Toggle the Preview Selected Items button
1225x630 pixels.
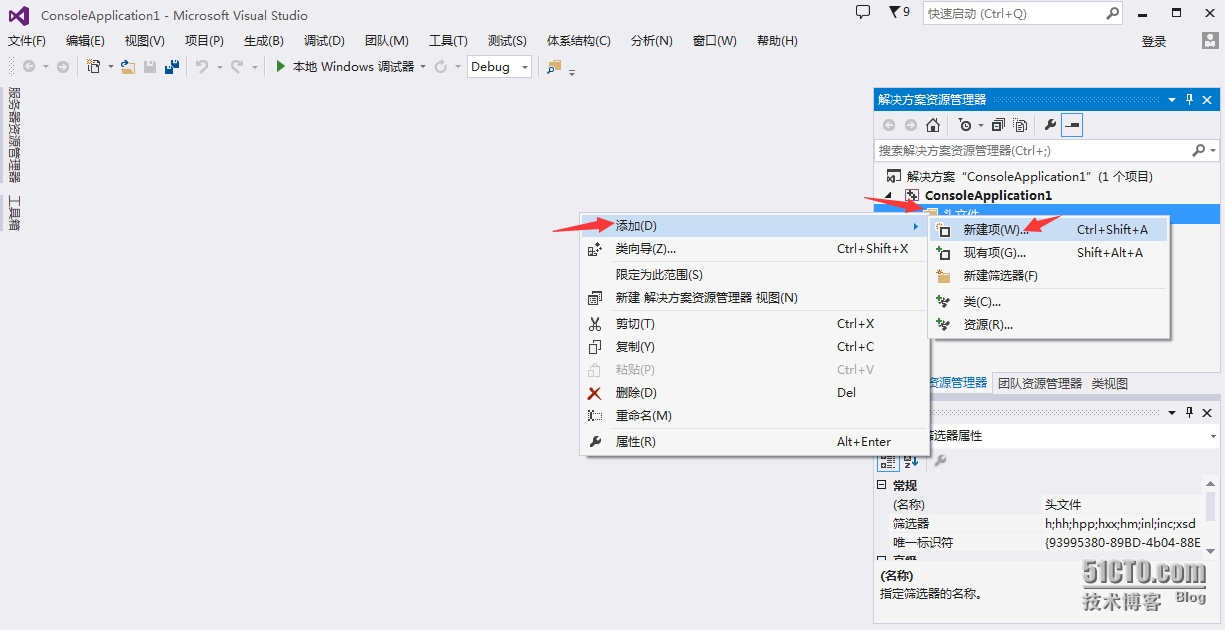click(x=1072, y=125)
